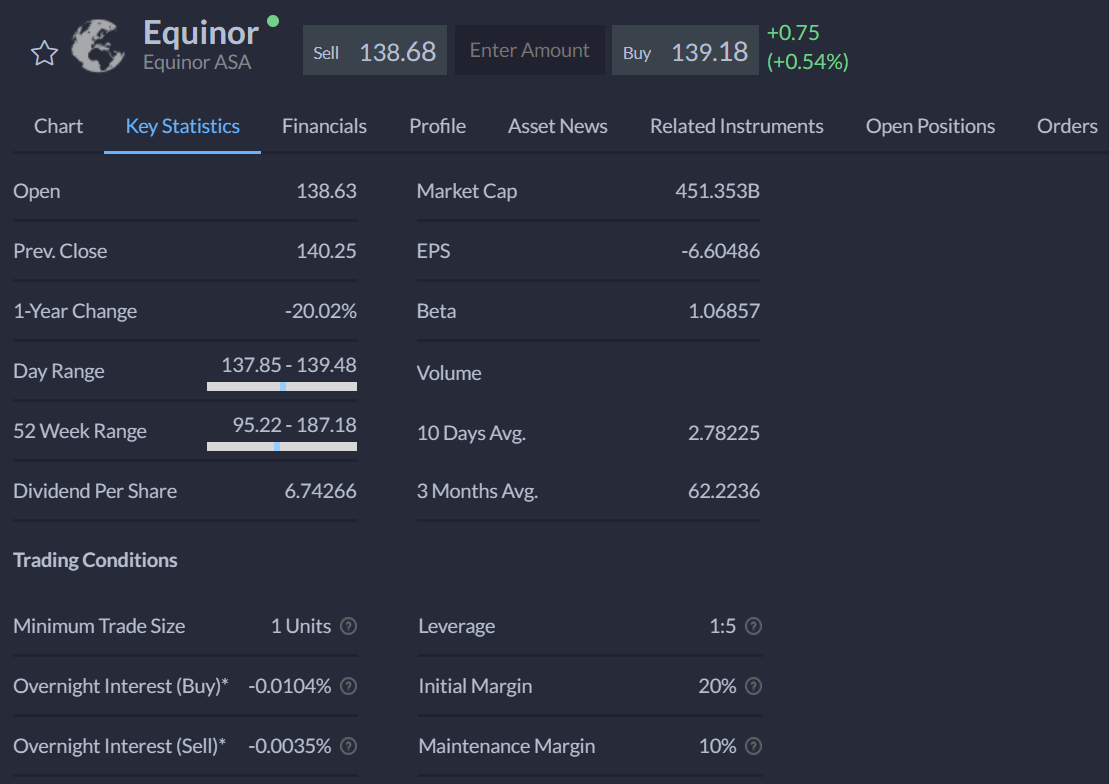This screenshot has height=784, width=1109.
Task: Click the Trading Conditions heading
Action: click(95, 560)
